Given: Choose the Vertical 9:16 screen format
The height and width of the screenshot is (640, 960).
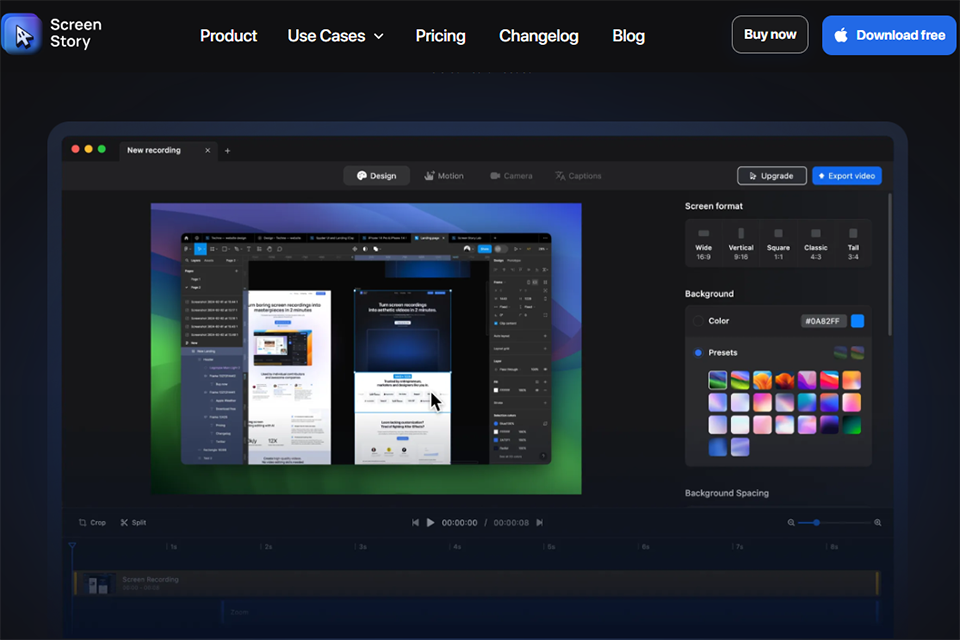Looking at the screenshot, I should click(741, 244).
